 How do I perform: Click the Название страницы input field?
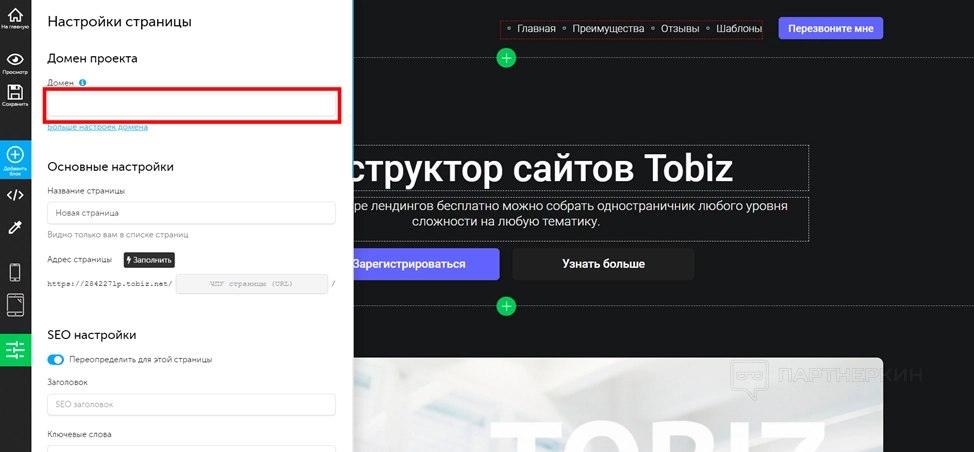[191, 213]
